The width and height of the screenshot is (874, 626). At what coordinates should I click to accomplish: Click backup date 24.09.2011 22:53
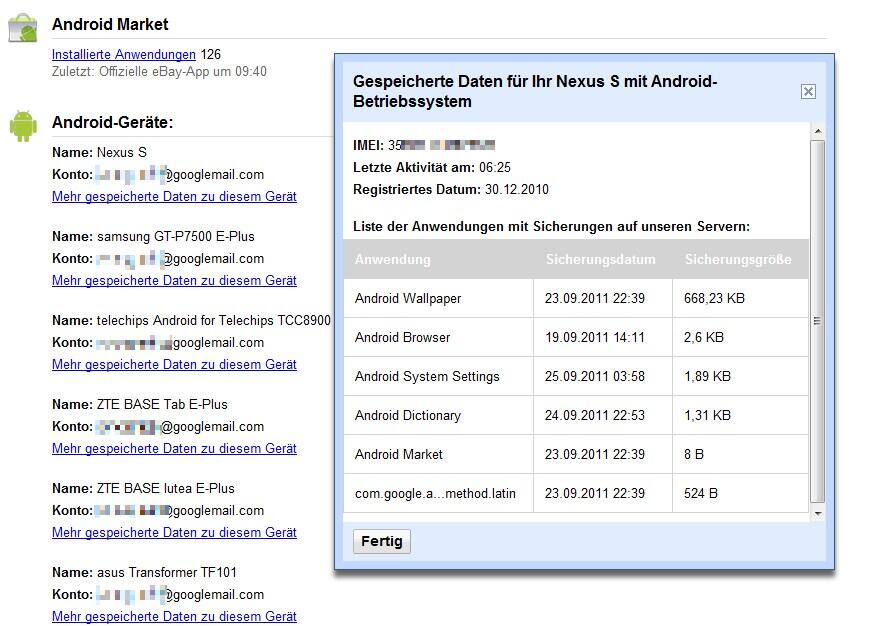[595, 416]
